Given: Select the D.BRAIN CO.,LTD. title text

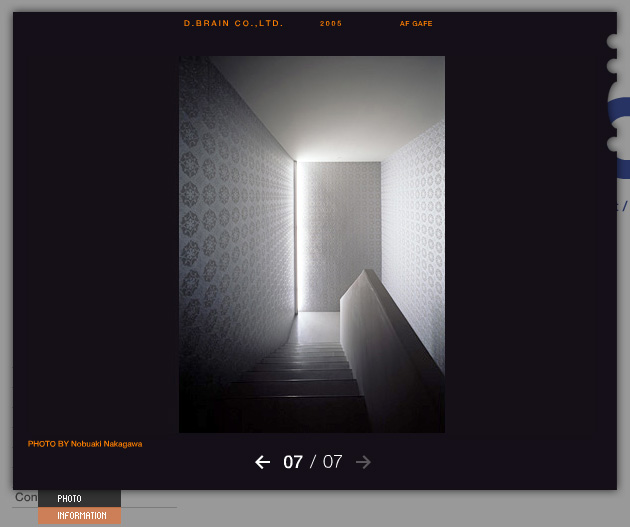Looking at the screenshot, I should (233, 23).
